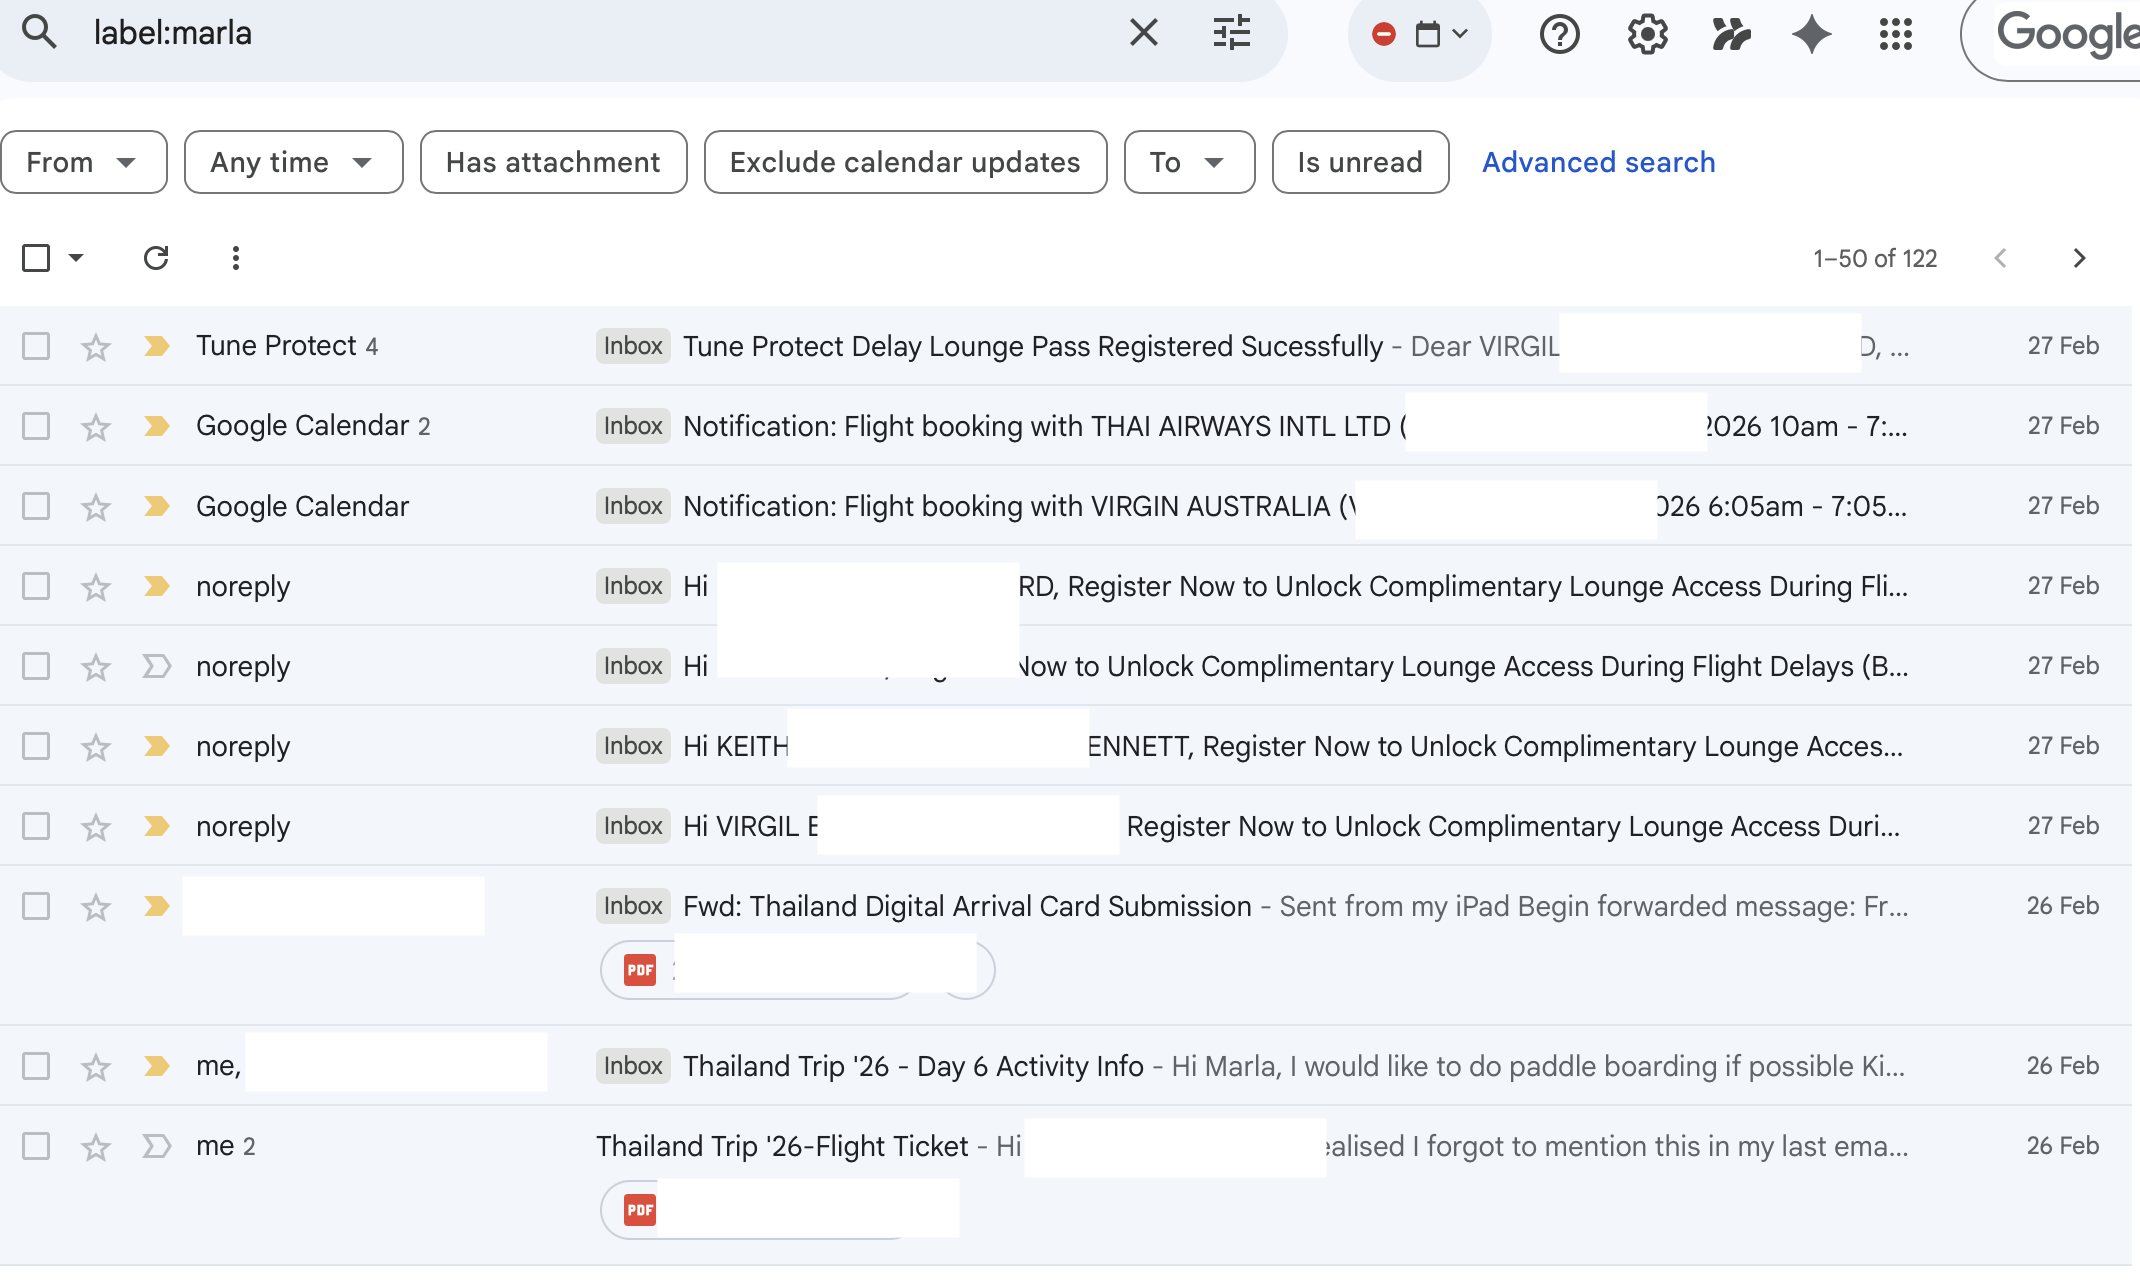Star the Hi KEITH noreply email
Image resolution: width=2140 pixels, height=1284 pixels.
tap(96, 747)
